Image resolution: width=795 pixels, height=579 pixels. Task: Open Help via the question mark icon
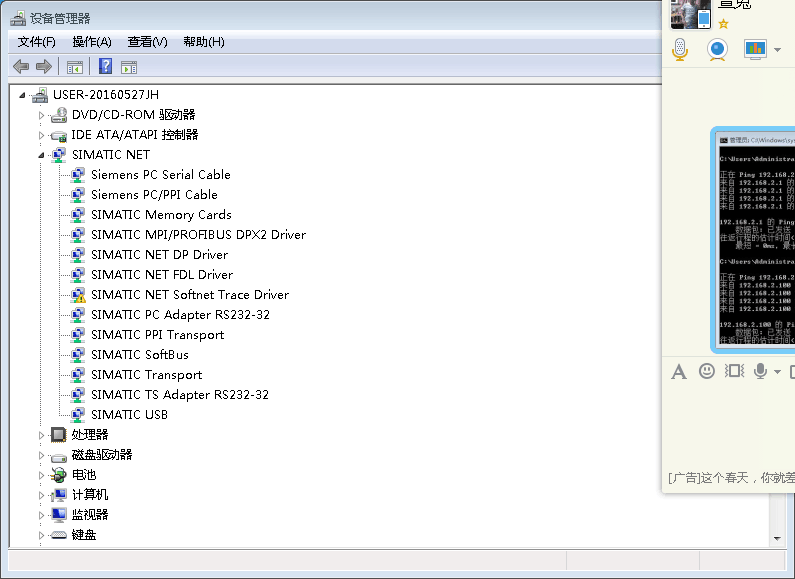[105, 66]
